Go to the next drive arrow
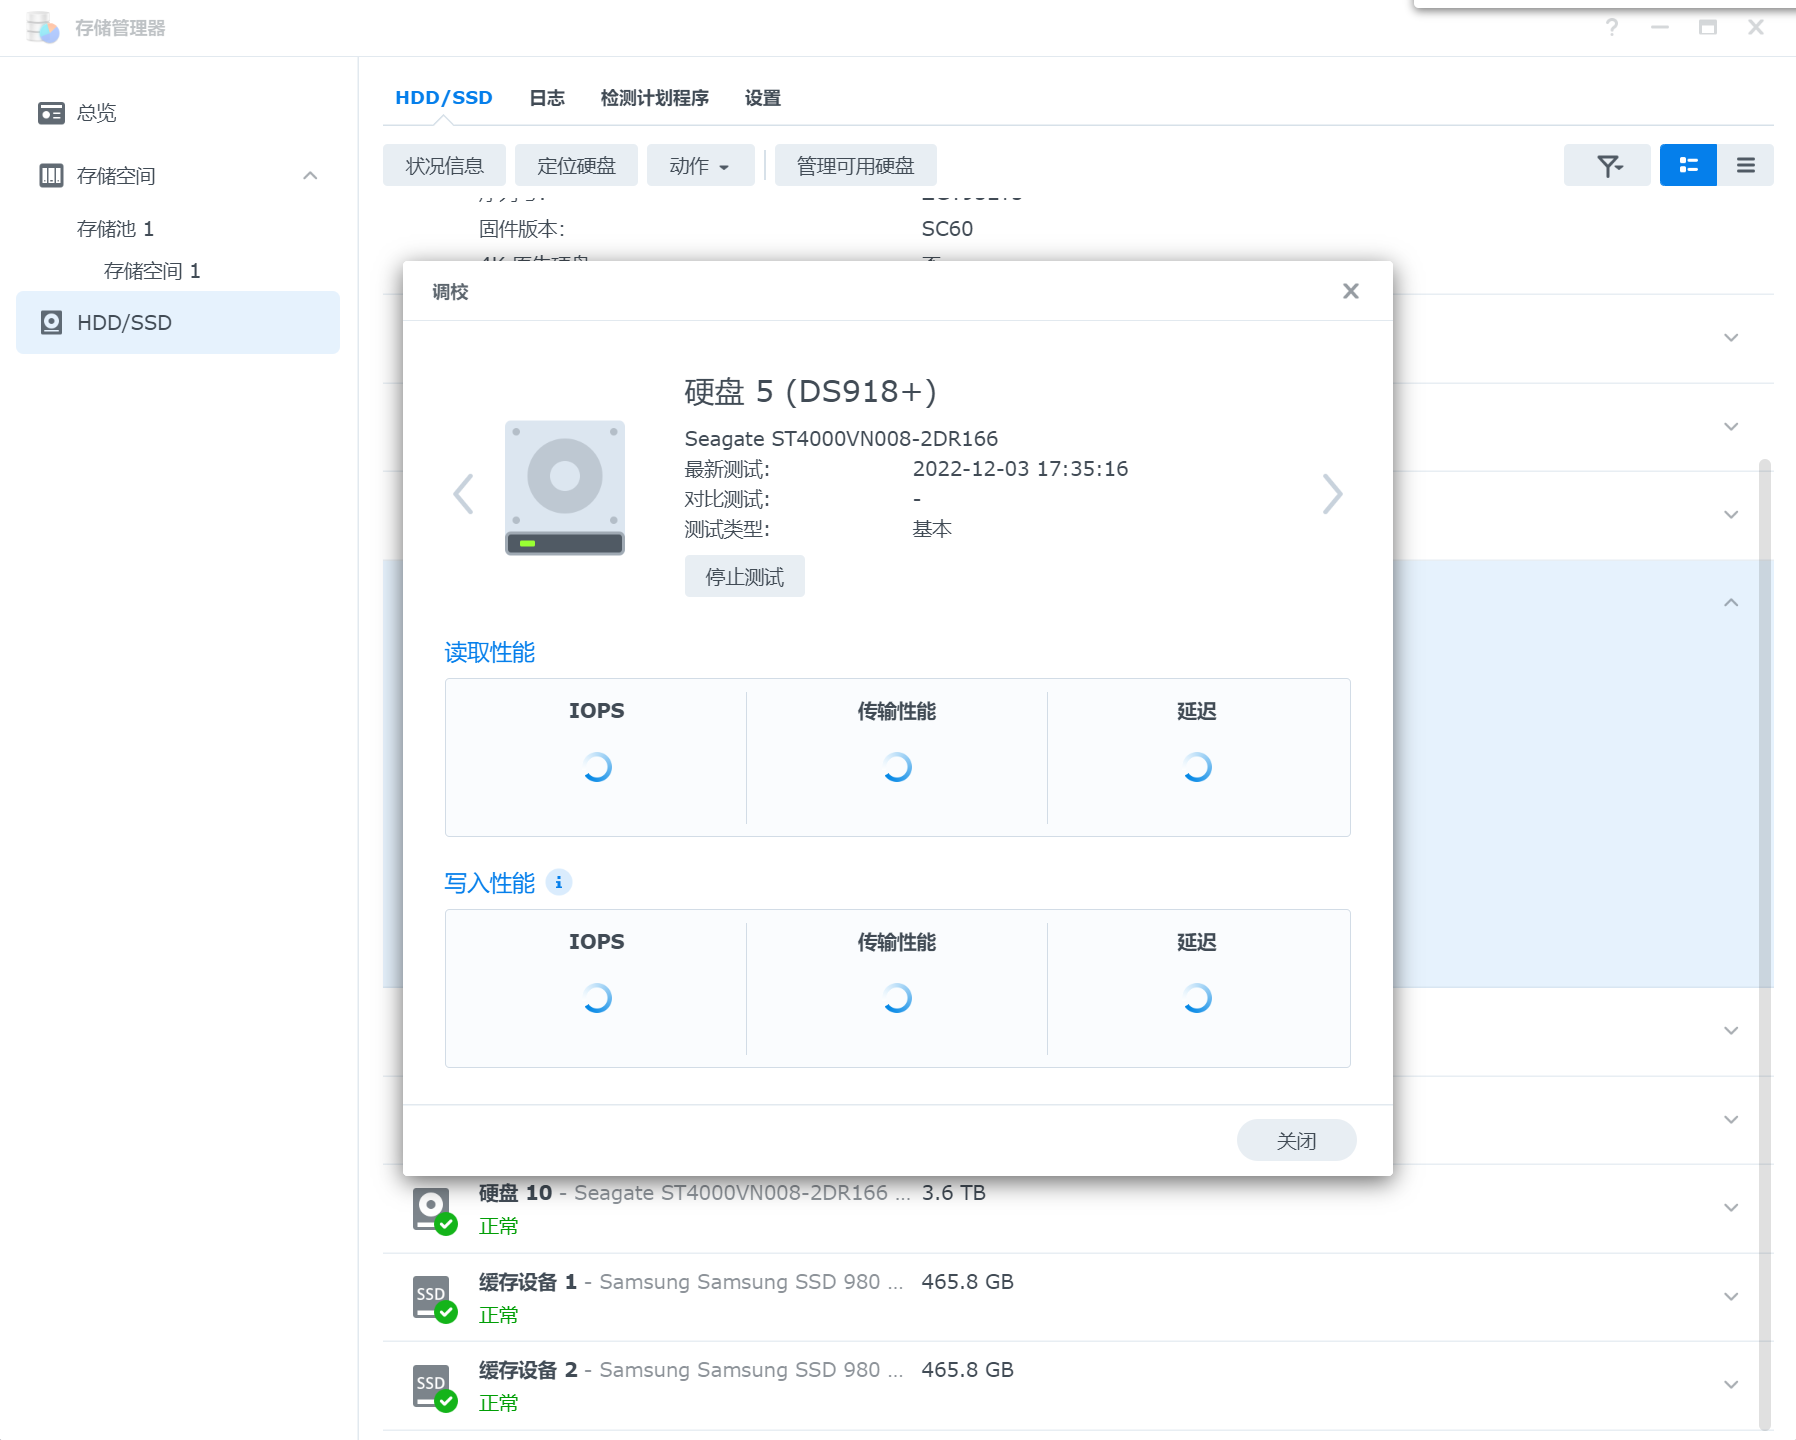The image size is (1796, 1440). (x=1332, y=494)
